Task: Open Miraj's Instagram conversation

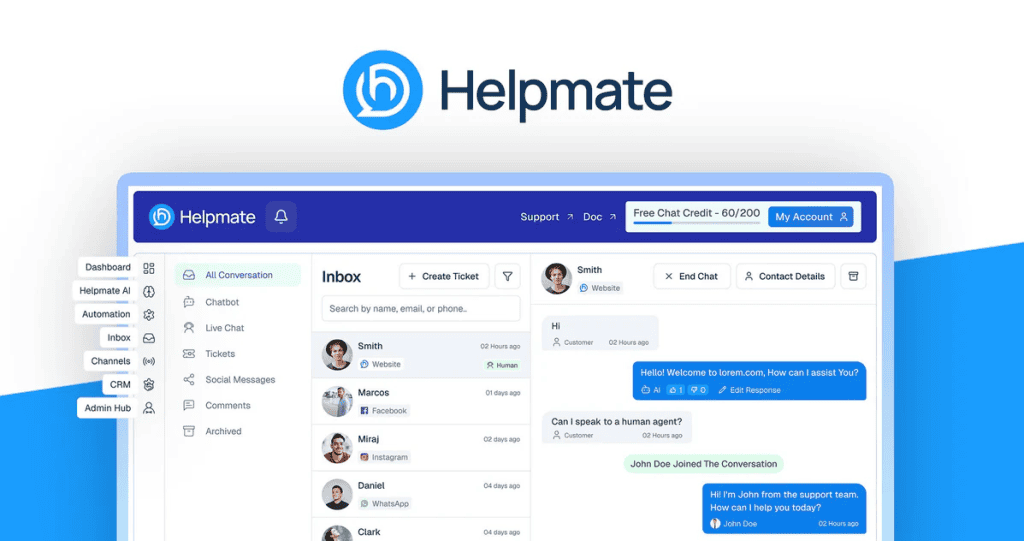Action: pyautogui.click(x=421, y=448)
